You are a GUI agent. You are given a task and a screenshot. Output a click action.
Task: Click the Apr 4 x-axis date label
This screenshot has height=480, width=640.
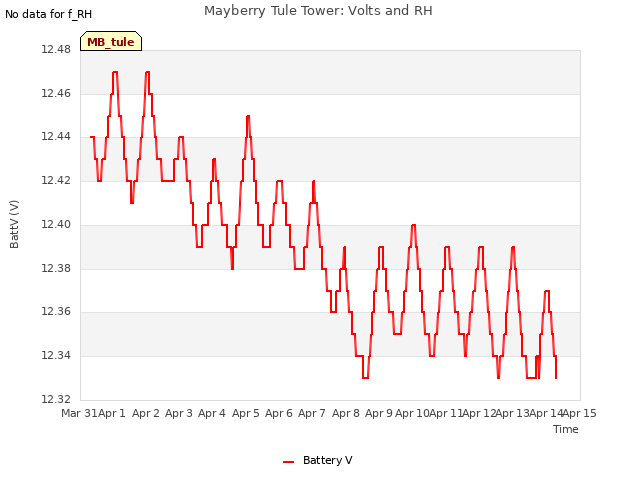pos(212,413)
